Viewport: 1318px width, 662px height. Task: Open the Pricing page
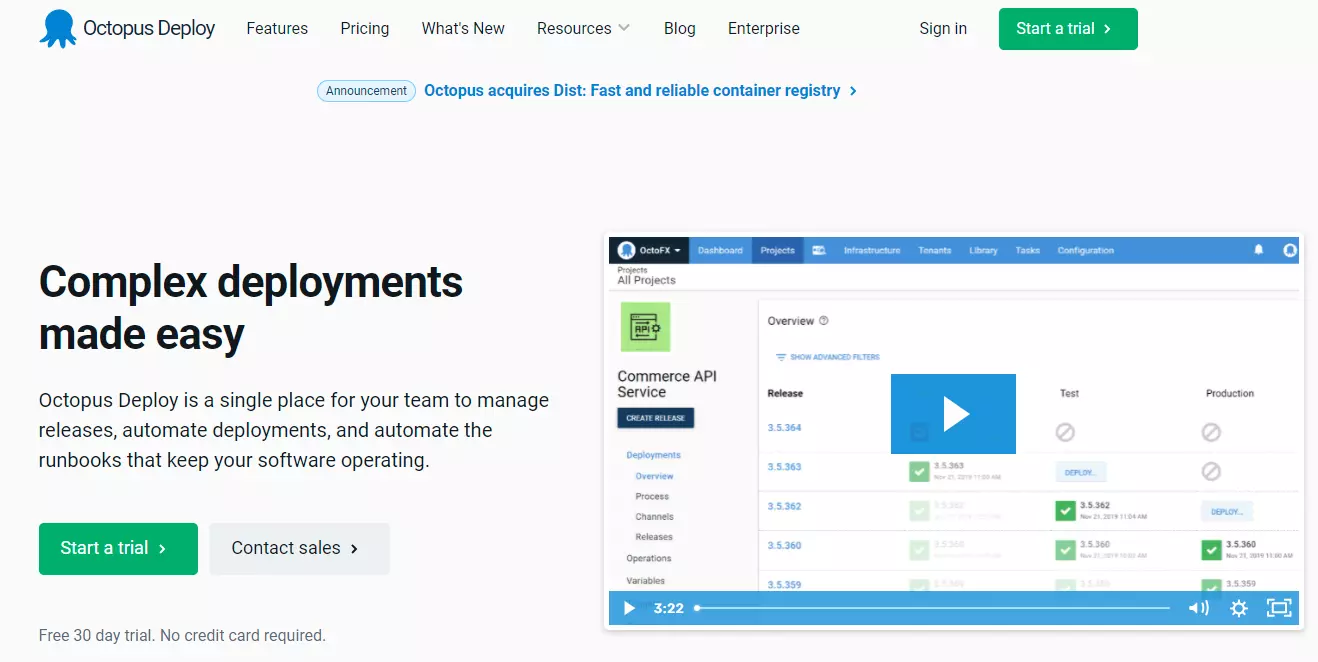point(364,29)
